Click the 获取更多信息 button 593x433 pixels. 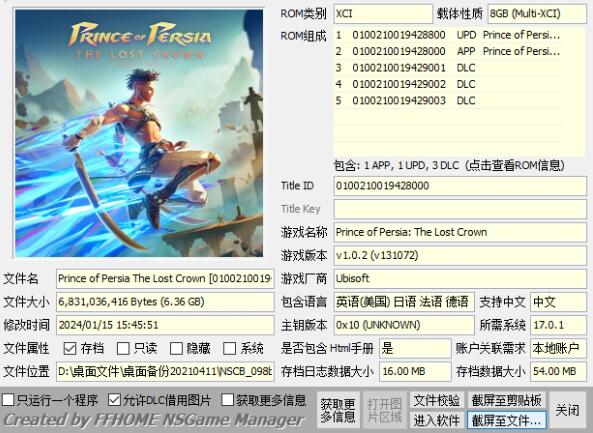[x=338, y=410]
